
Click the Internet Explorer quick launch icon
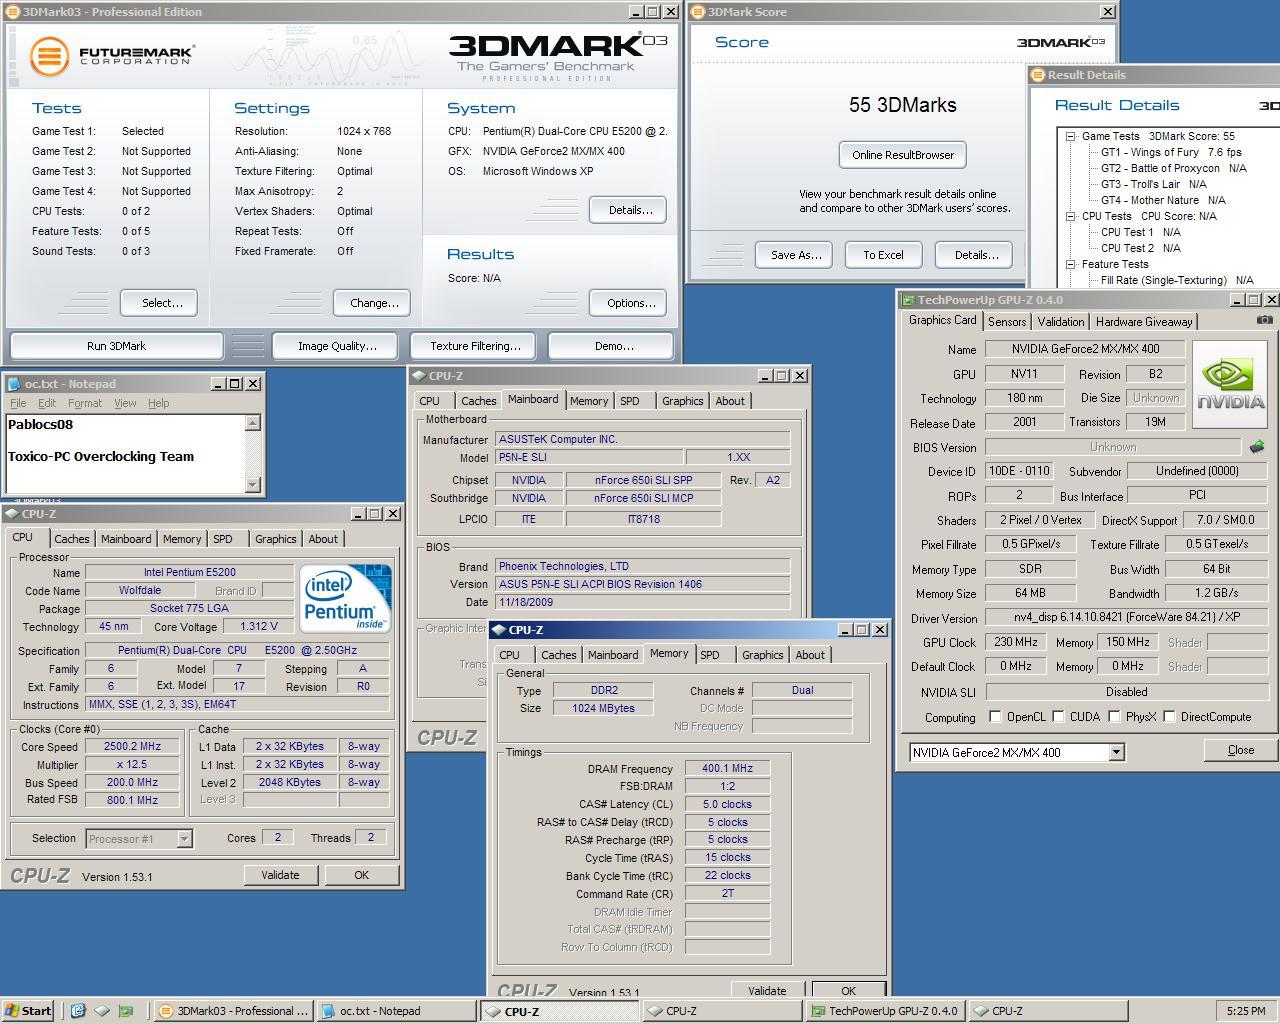point(78,1011)
